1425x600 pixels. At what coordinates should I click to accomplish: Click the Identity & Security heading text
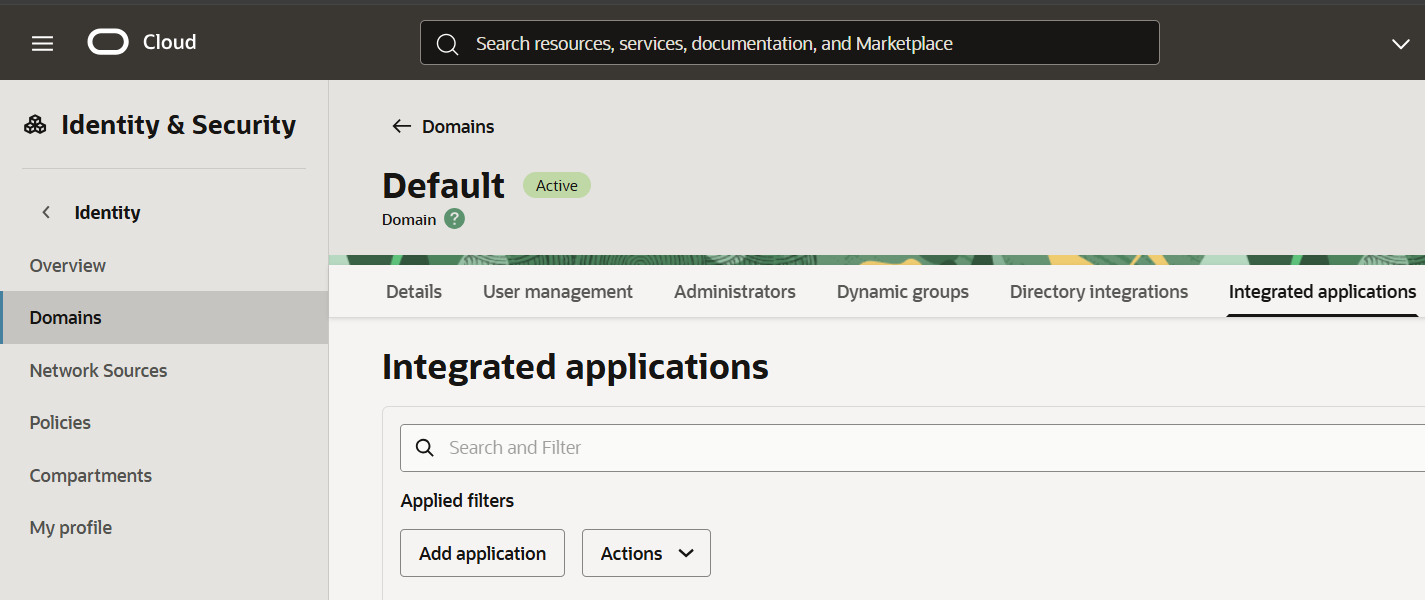click(x=178, y=125)
